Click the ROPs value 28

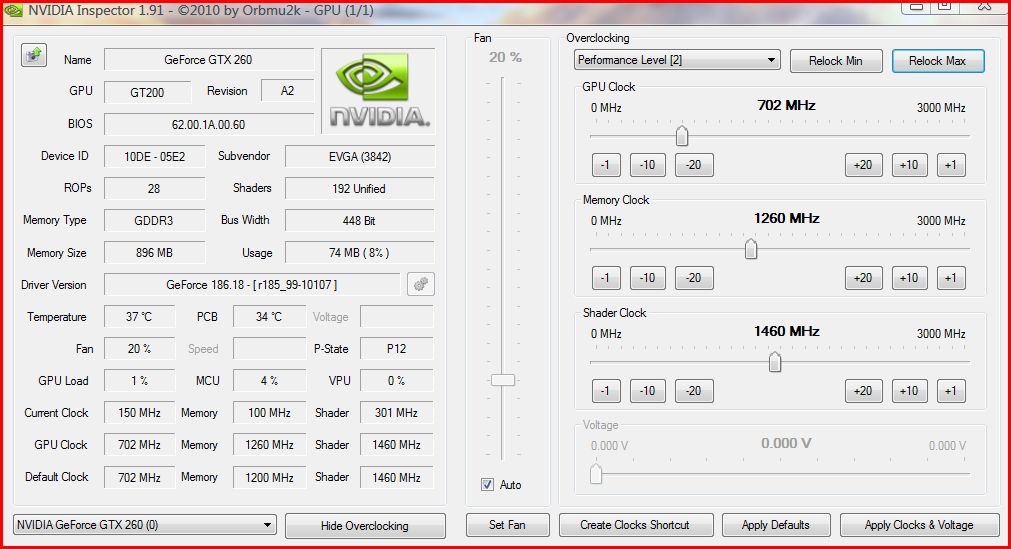154,188
